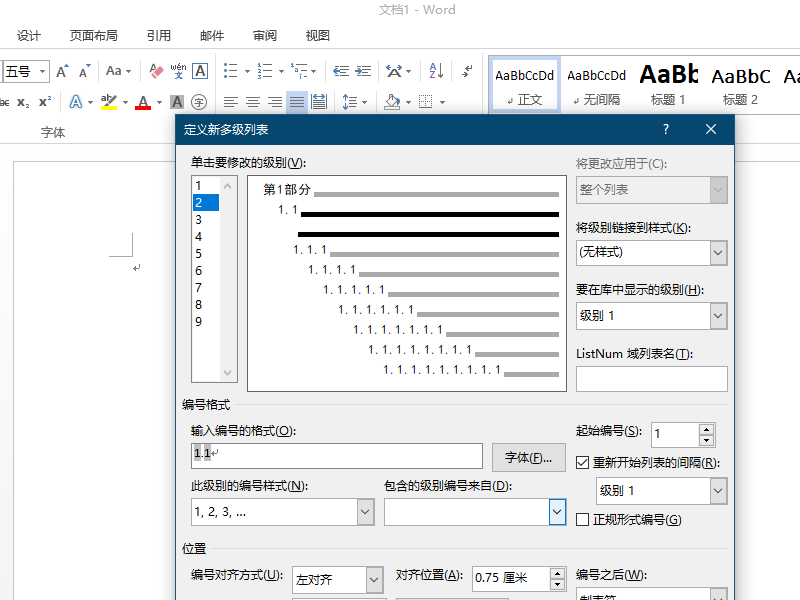
Task: Click the numbered list icon
Action: point(265,71)
